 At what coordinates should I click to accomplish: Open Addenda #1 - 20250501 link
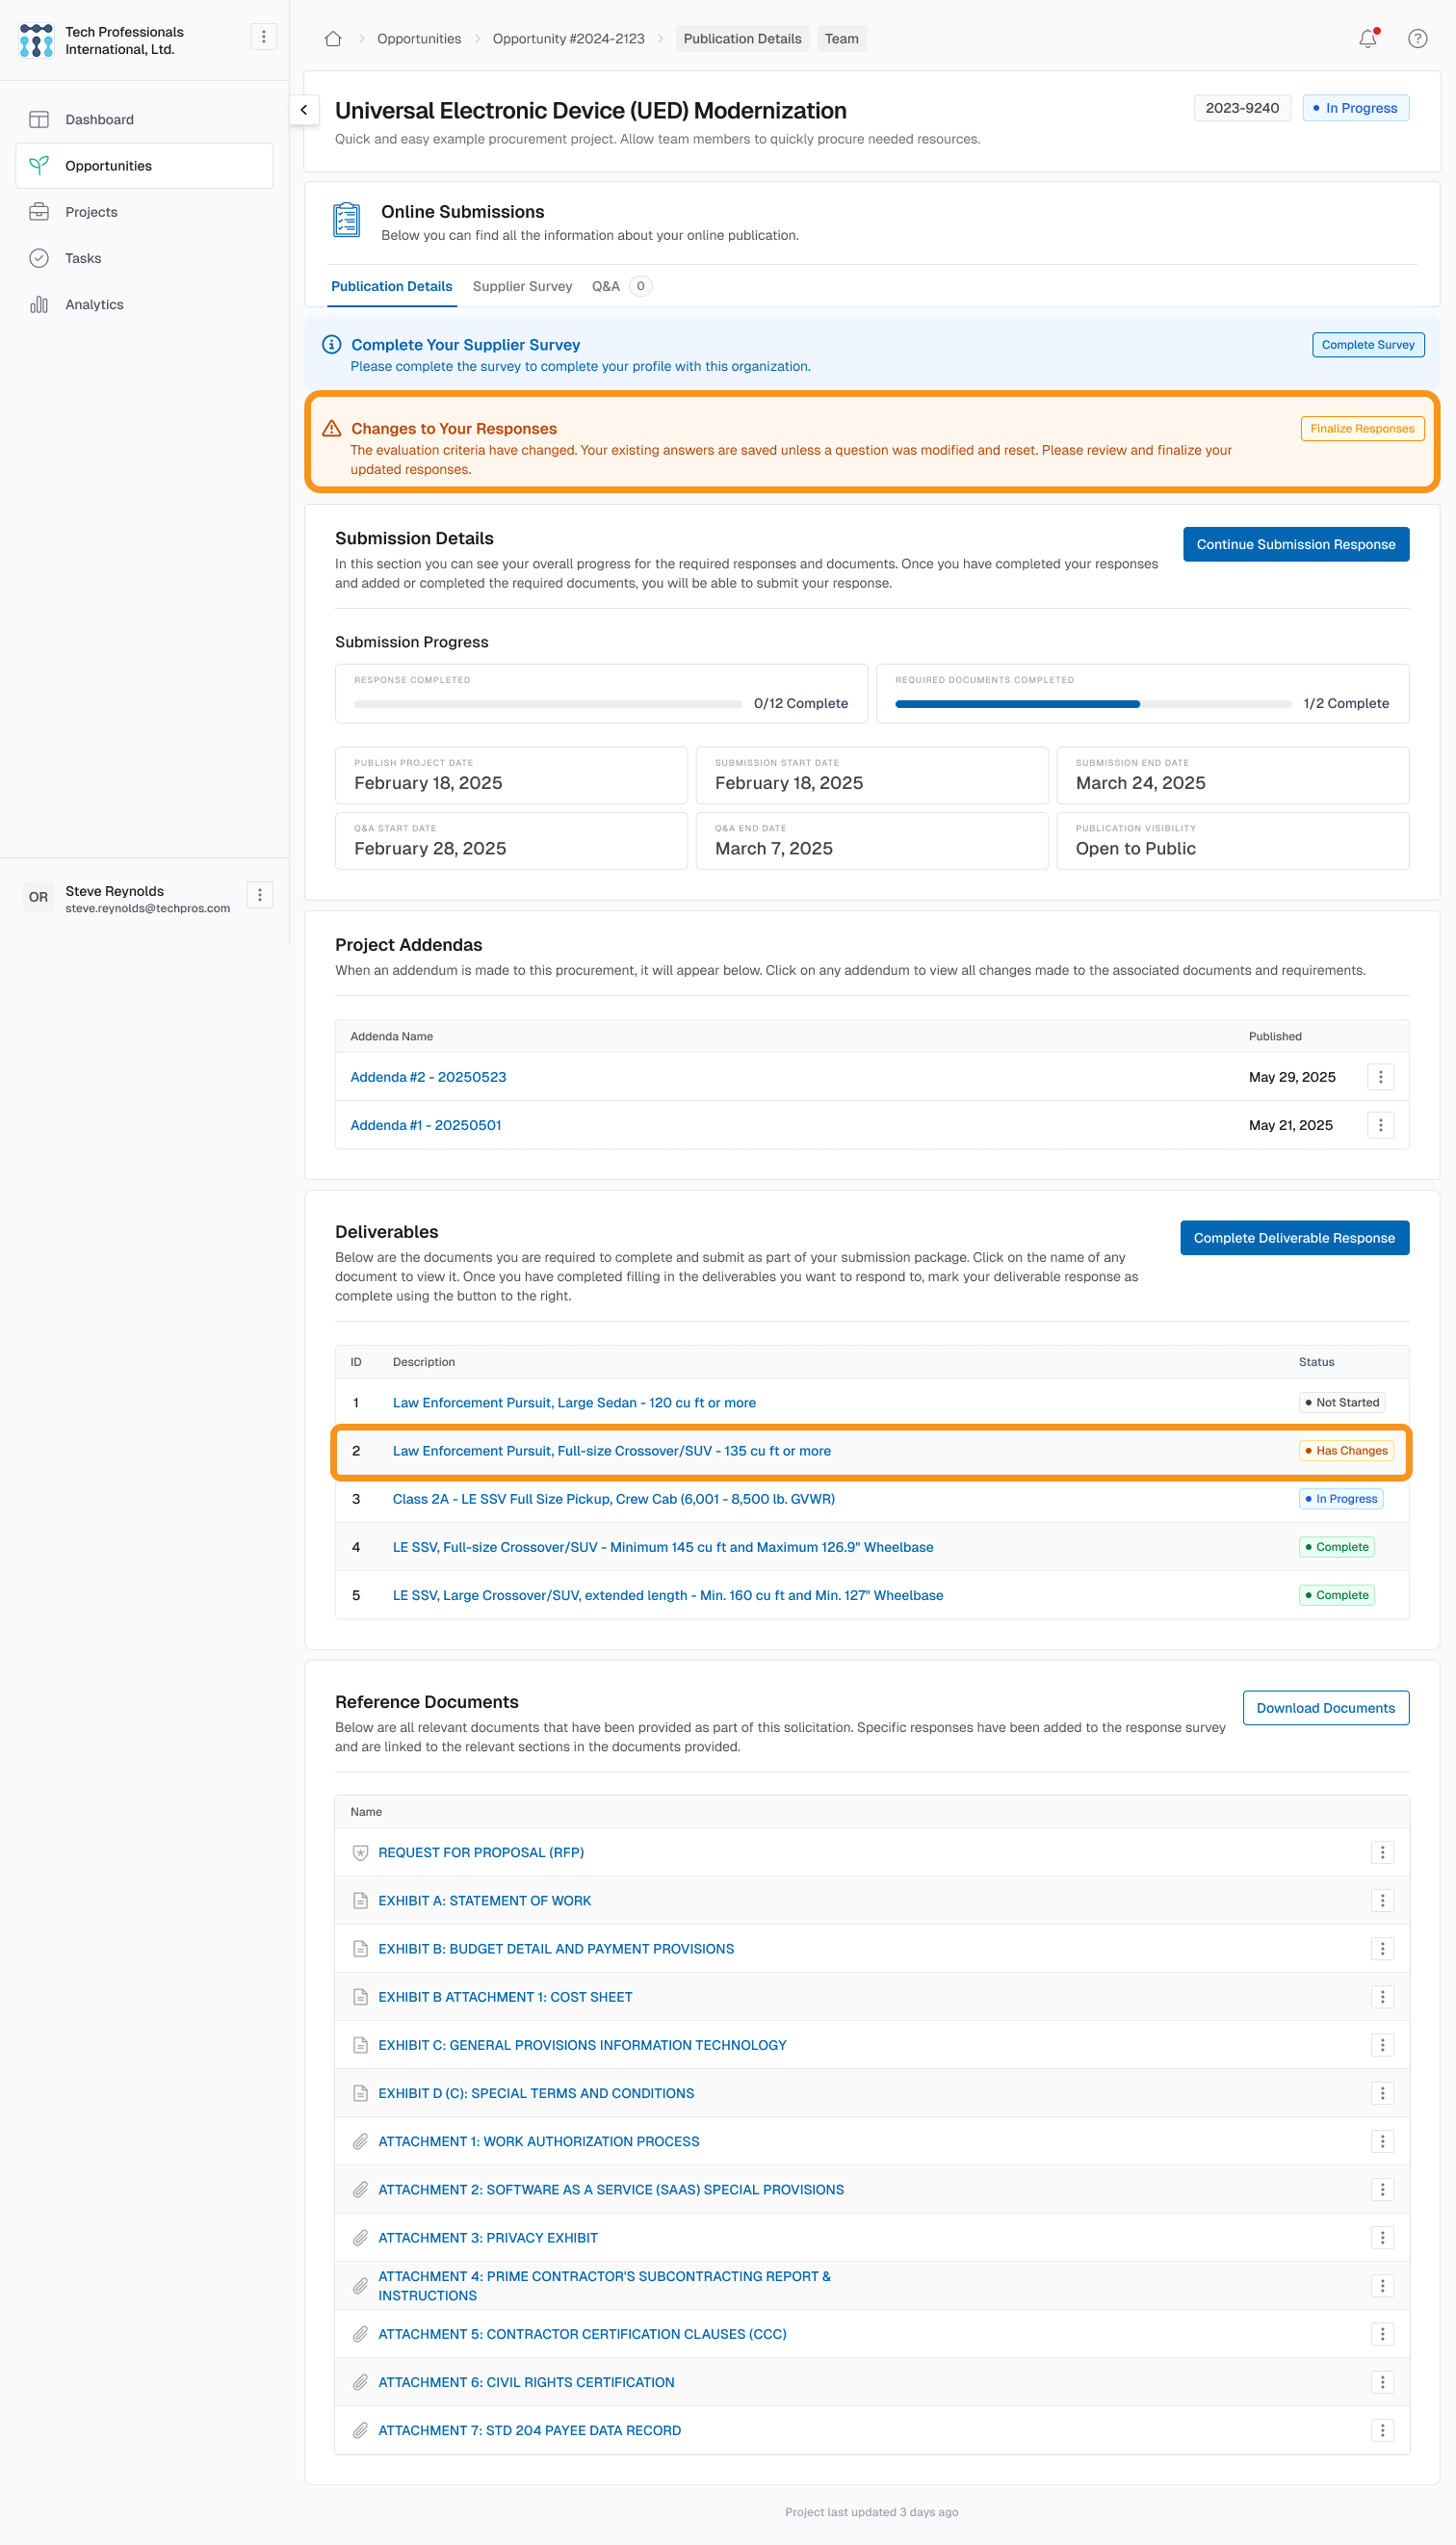point(426,1125)
